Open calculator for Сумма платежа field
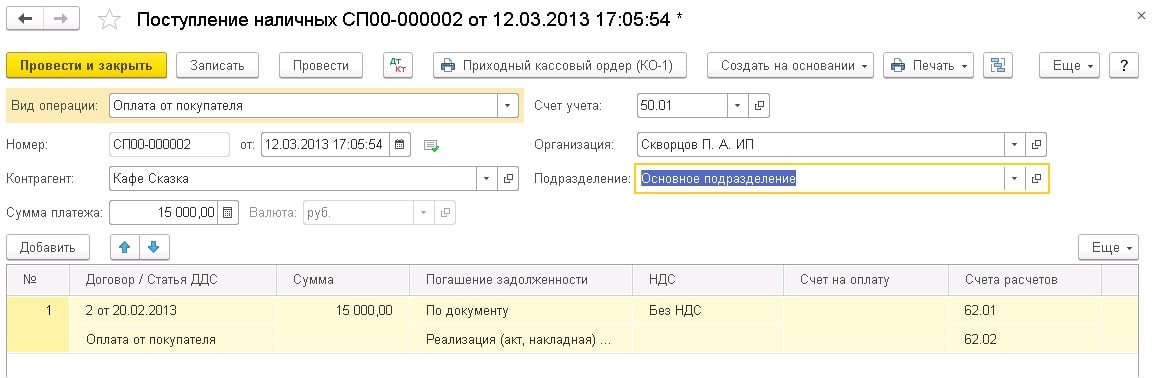Image resolution: width=1152 pixels, height=378 pixels. click(228, 213)
